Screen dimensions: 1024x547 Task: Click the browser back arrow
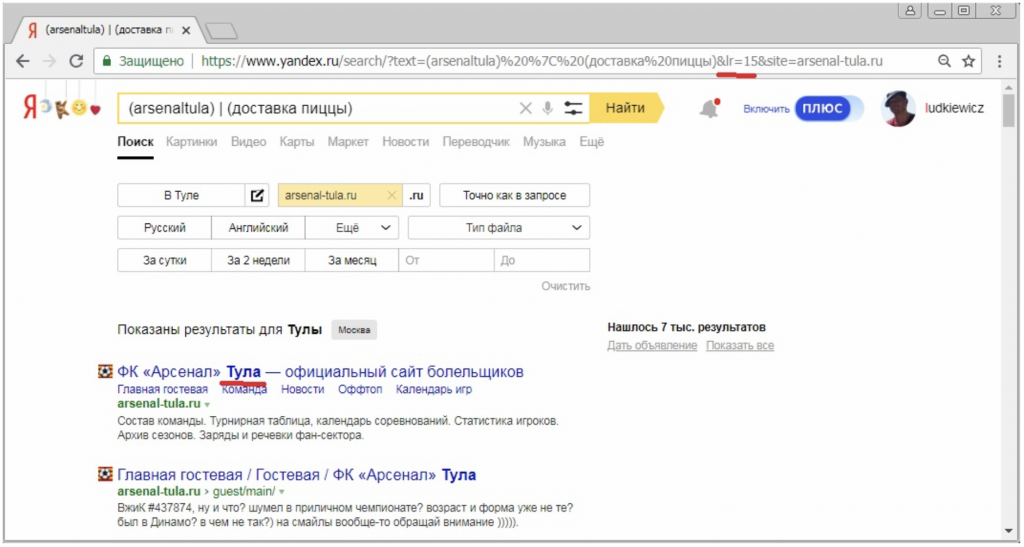point(23,61)
